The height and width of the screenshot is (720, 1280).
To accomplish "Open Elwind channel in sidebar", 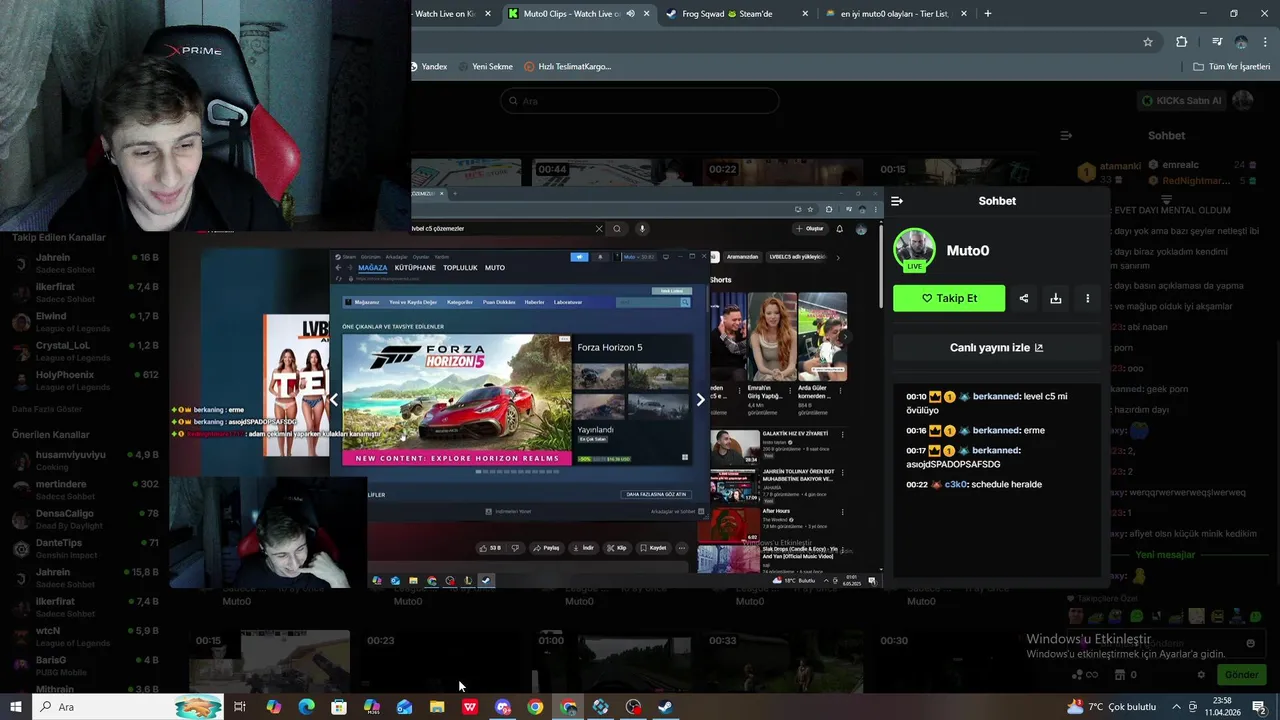I will (x=85, y=322).
